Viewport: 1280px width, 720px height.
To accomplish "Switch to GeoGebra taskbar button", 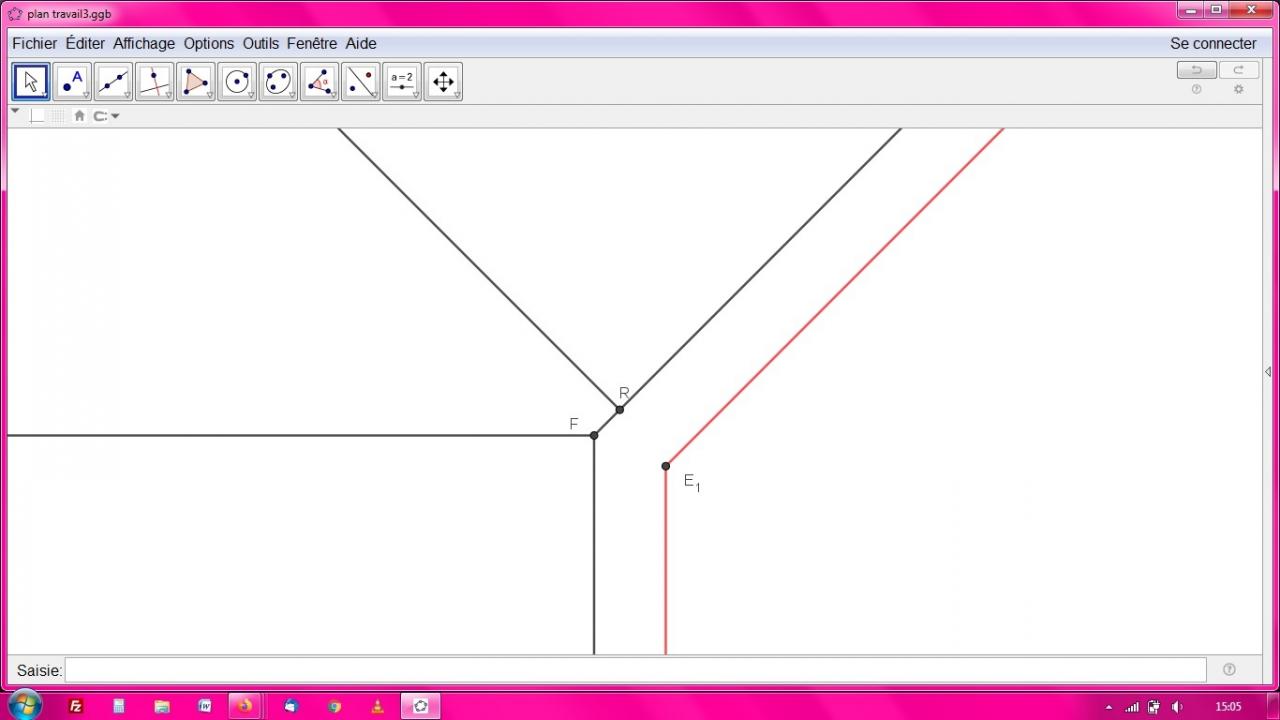I will click(x=421, y=706).
